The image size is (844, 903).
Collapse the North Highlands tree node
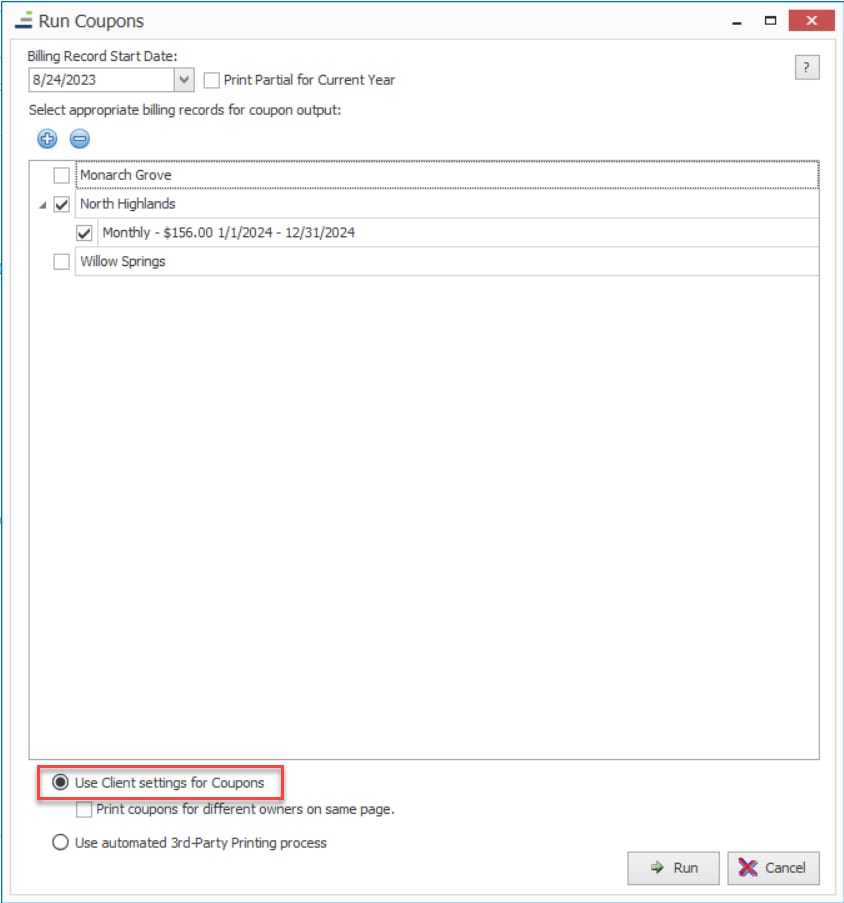pyautogui.click(x=43, y=205)
